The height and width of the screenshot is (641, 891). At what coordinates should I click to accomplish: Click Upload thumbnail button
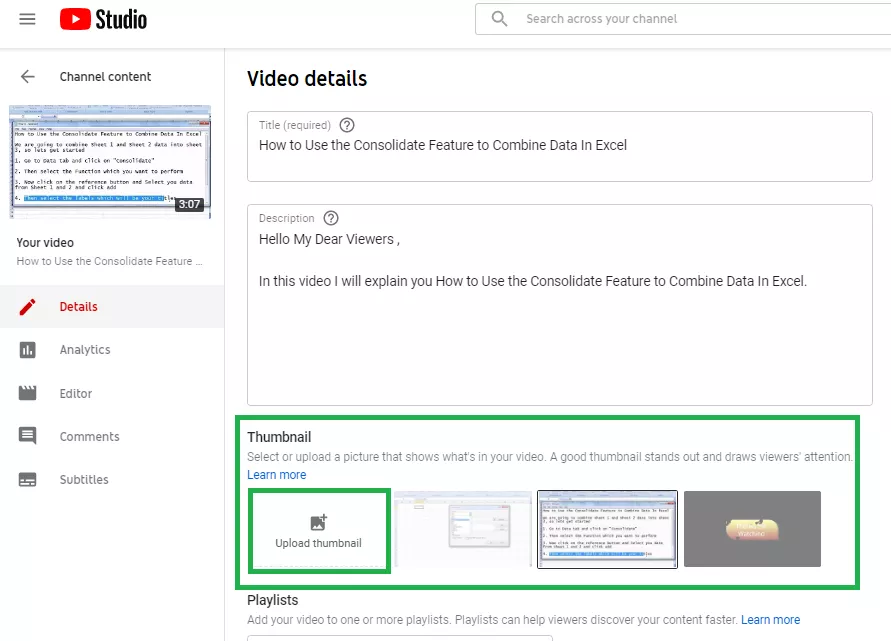coord(319,531)
